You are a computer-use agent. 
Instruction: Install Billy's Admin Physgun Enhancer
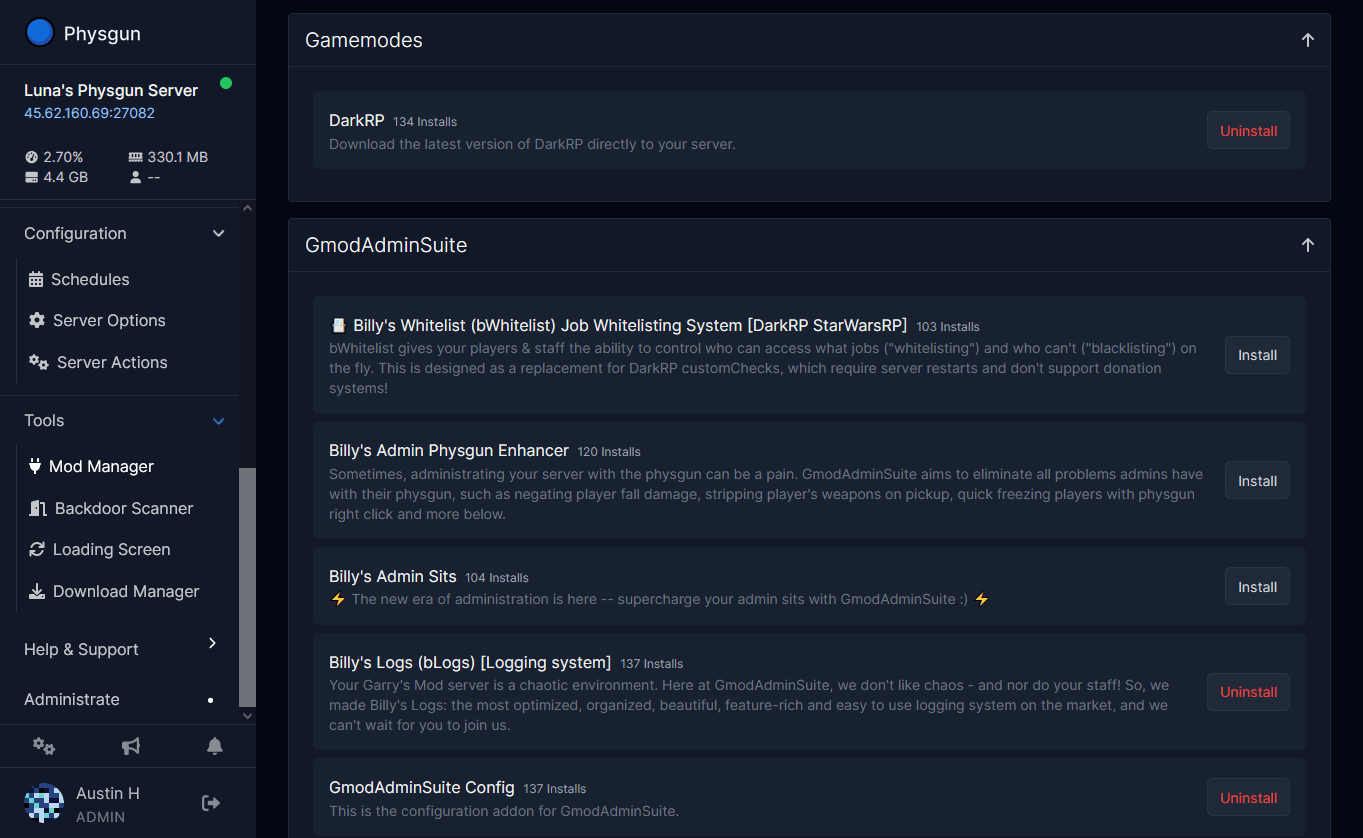[x=1257, y=481]
